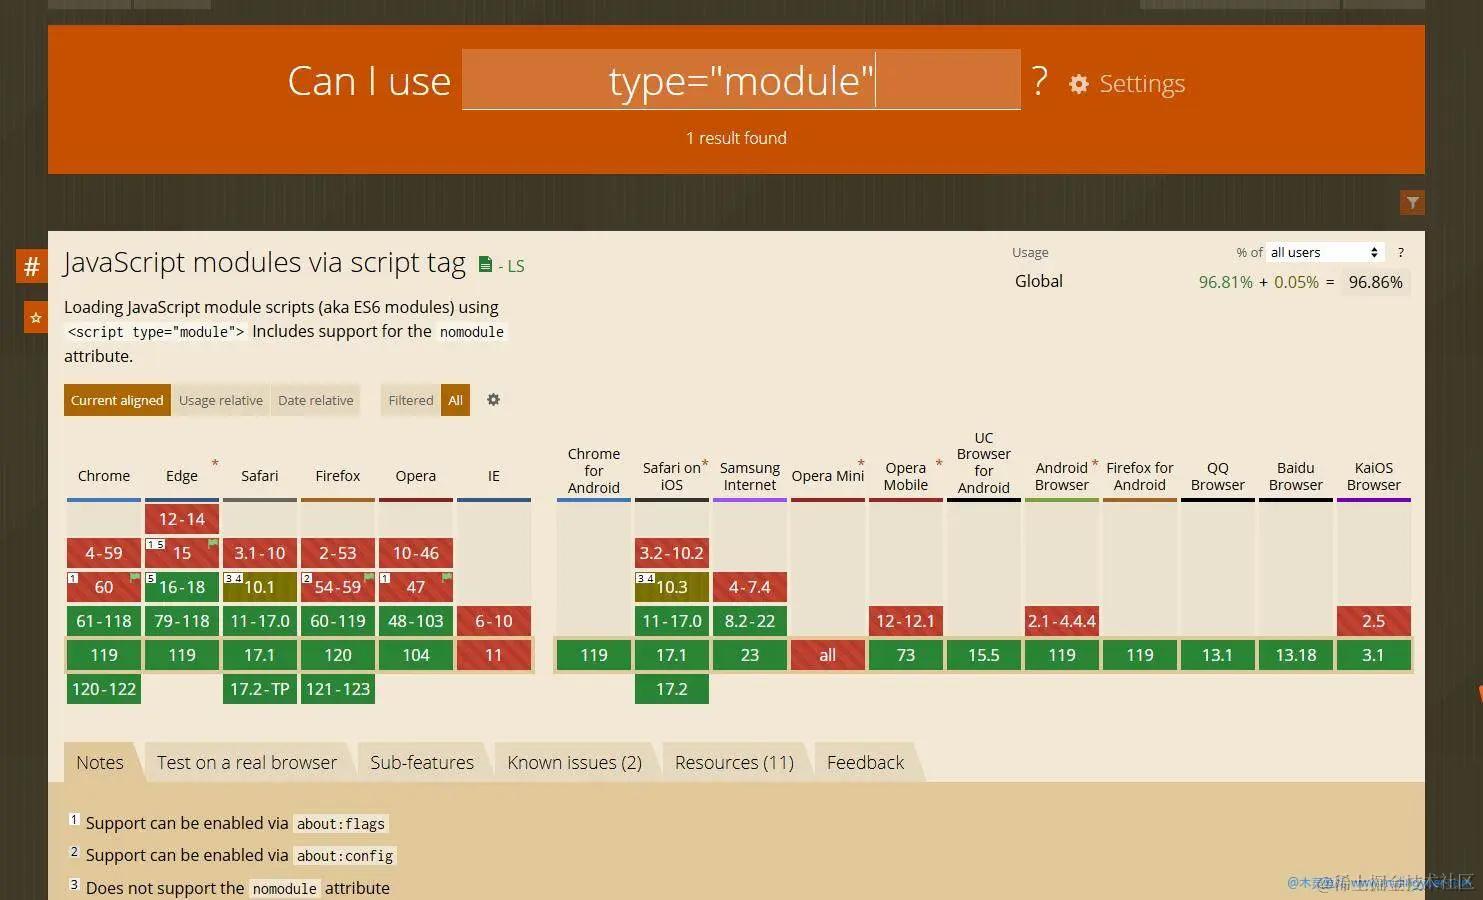Select KaiOS 2.5 cell

coord(1374,621)
